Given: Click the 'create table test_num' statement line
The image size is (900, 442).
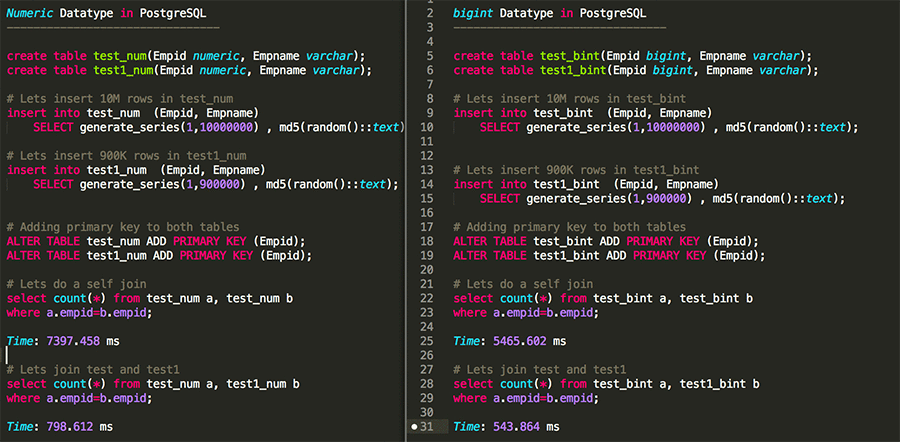Looking at the screenshot, I should 186,56.
